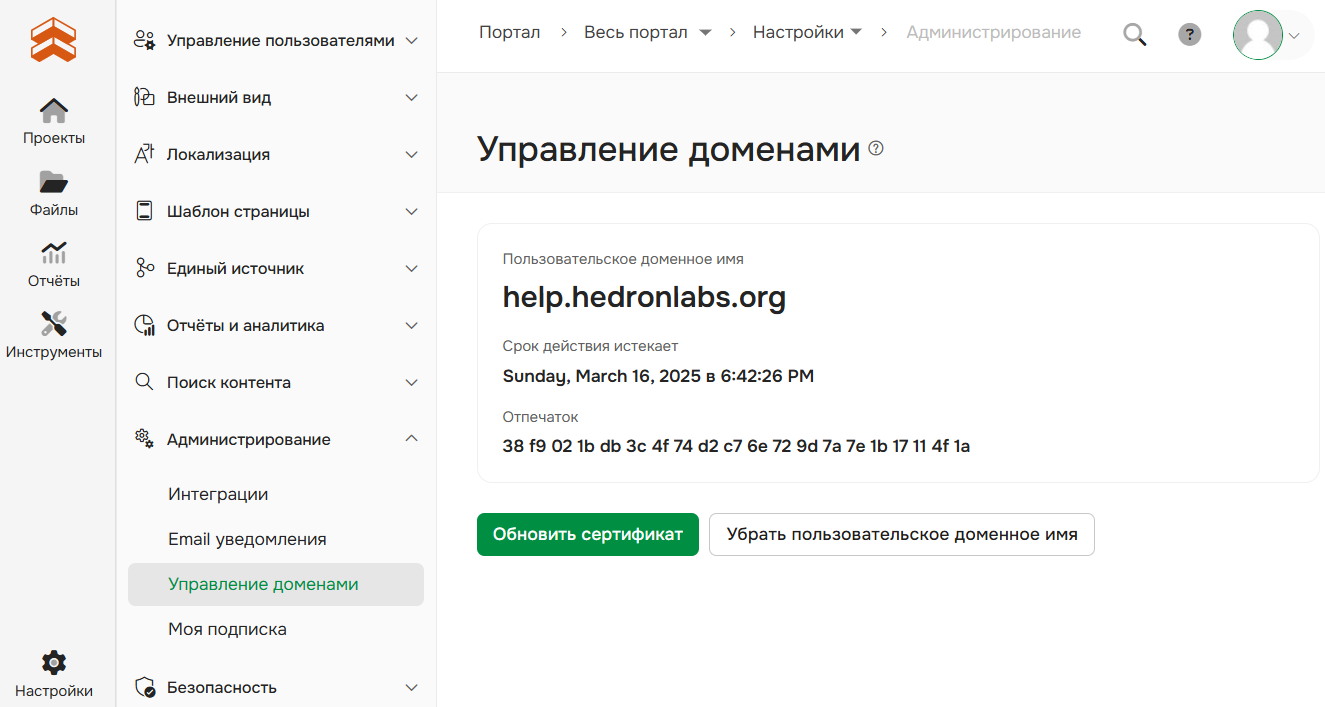Open the user avatar menu
The image size is (1325, 707).
(1258, 35)
